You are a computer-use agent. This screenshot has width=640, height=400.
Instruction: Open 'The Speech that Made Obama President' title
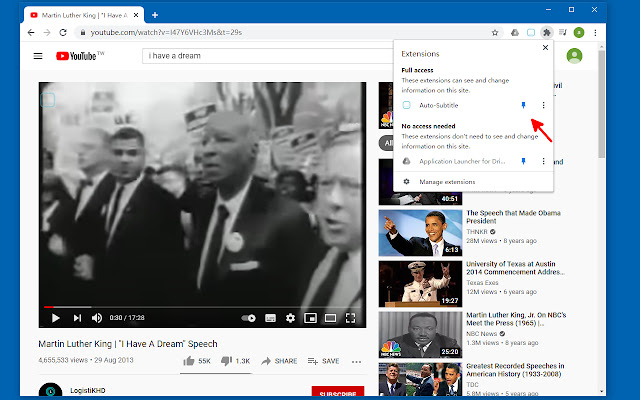(513, 217)
